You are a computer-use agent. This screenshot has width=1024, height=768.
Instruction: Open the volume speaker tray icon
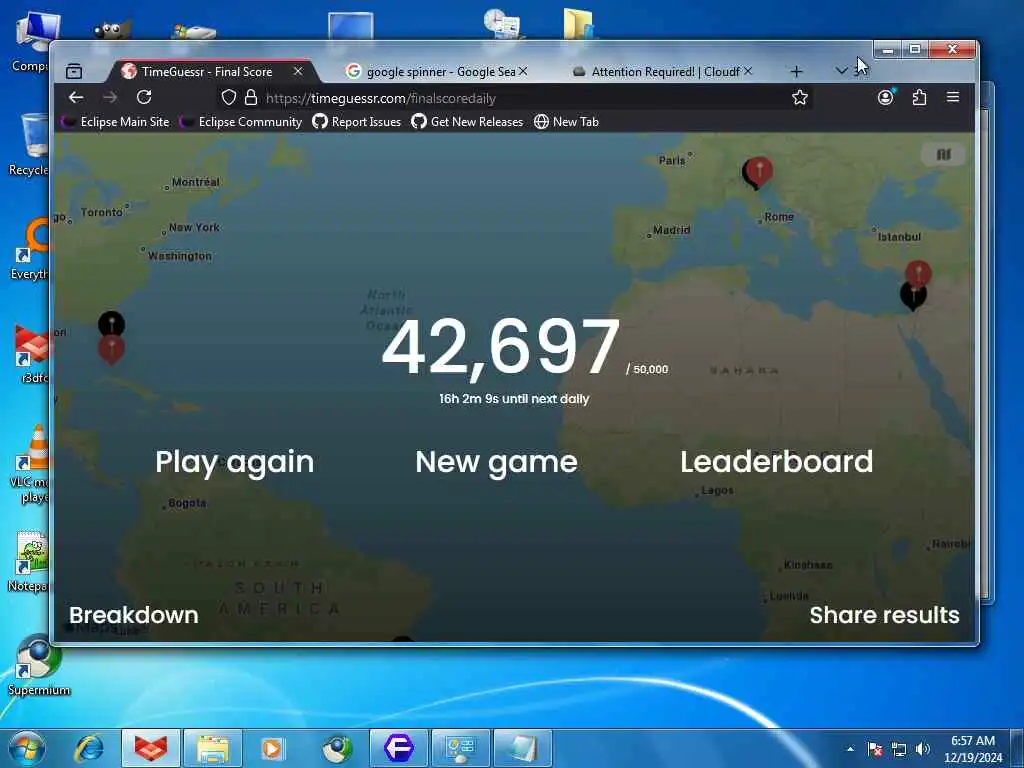923,749
